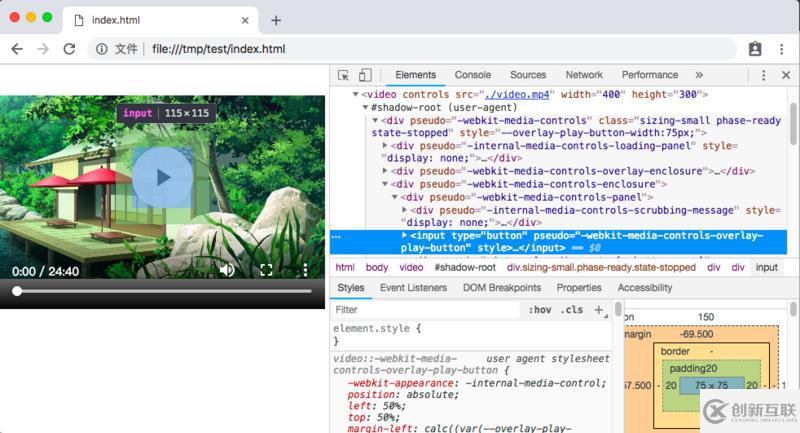Select #shadow-root in the breadcrumb
Image resolution: width=800 pixels, height=433 pixels.
point(465,267)
